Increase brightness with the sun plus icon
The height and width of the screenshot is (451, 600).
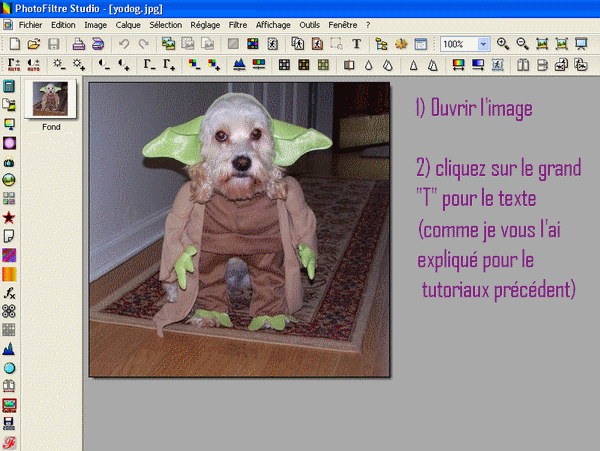pyautogui.click(x=79, y=65)
